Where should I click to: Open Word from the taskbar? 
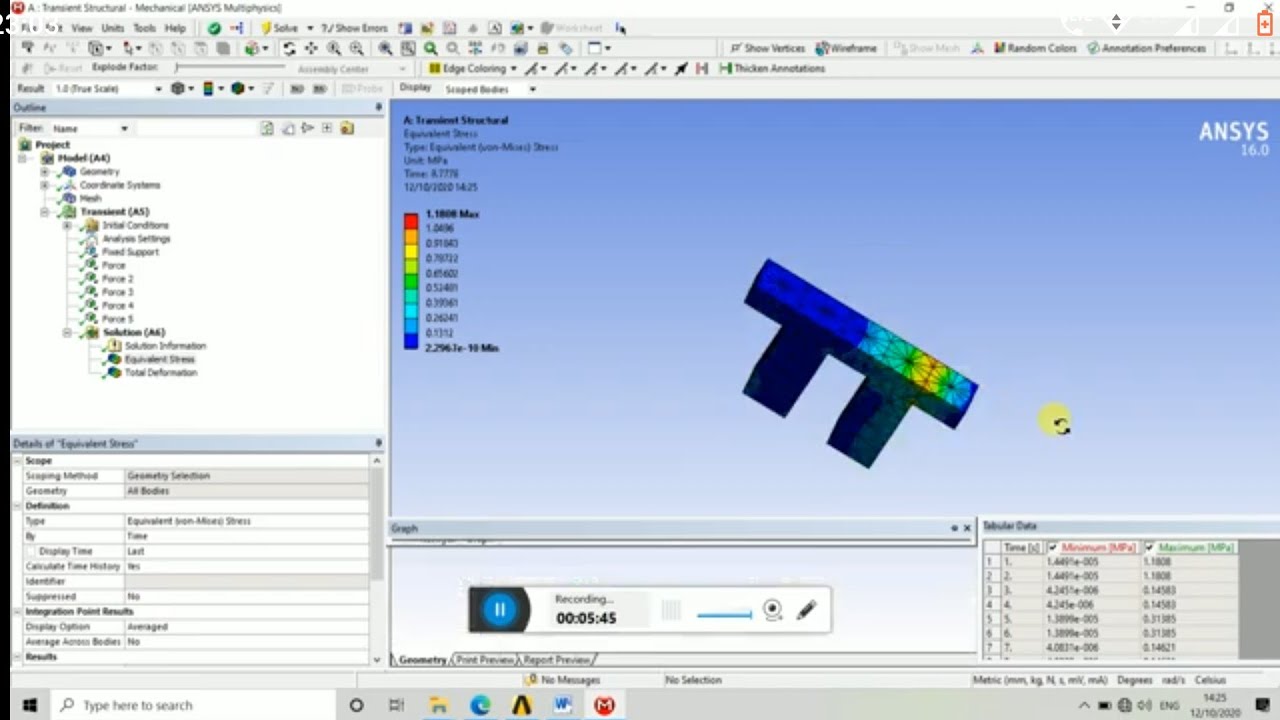click(562, 705)
